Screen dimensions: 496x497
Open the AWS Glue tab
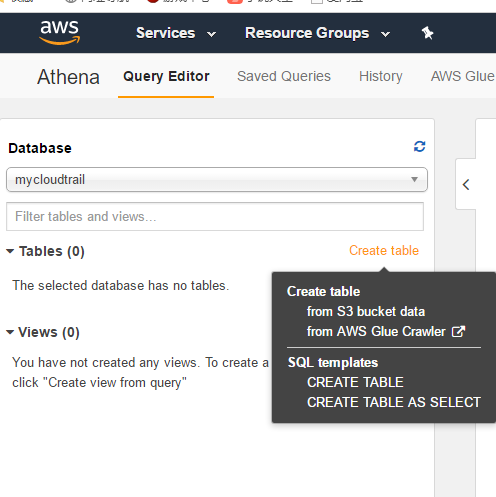coord(463,76)
